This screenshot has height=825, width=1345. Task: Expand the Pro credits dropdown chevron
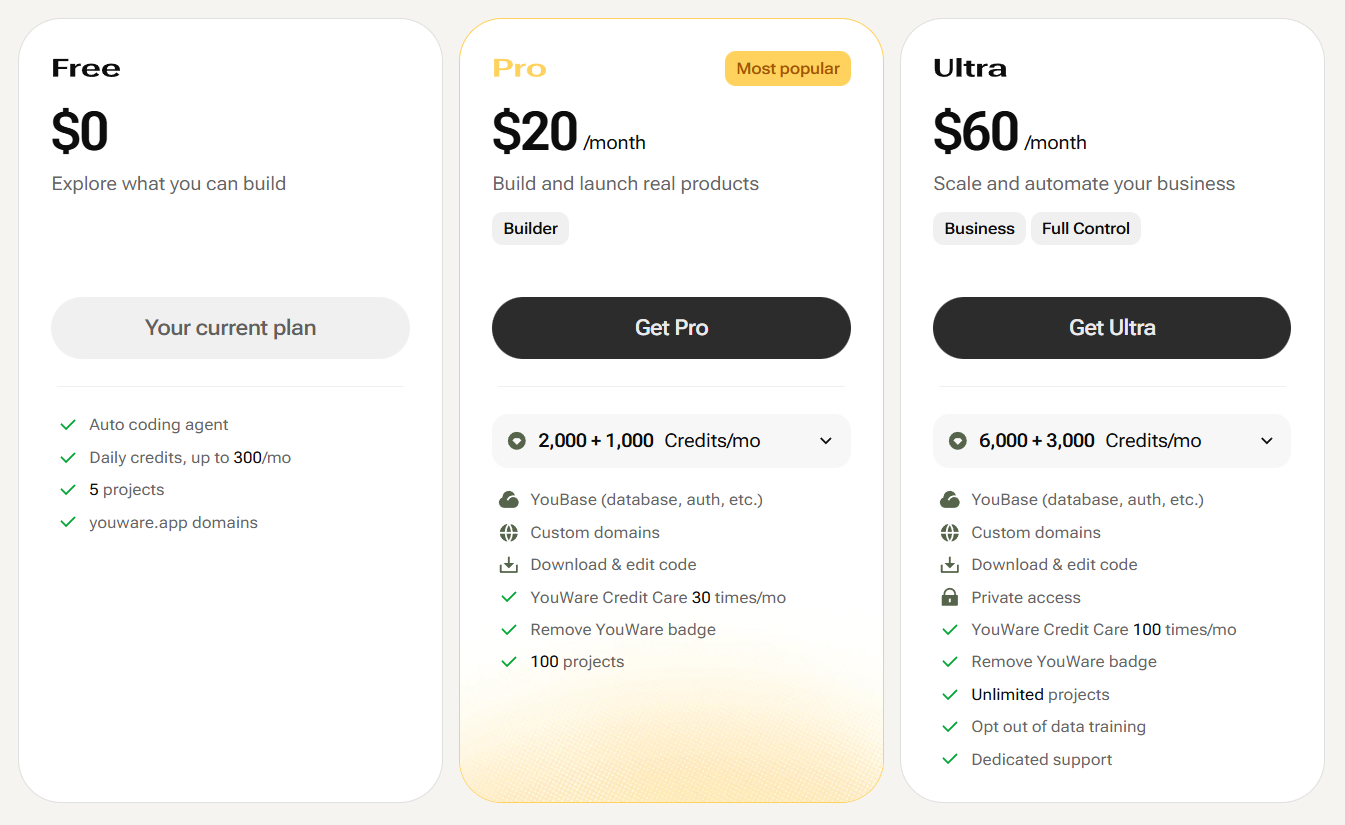tap(826, 441)
